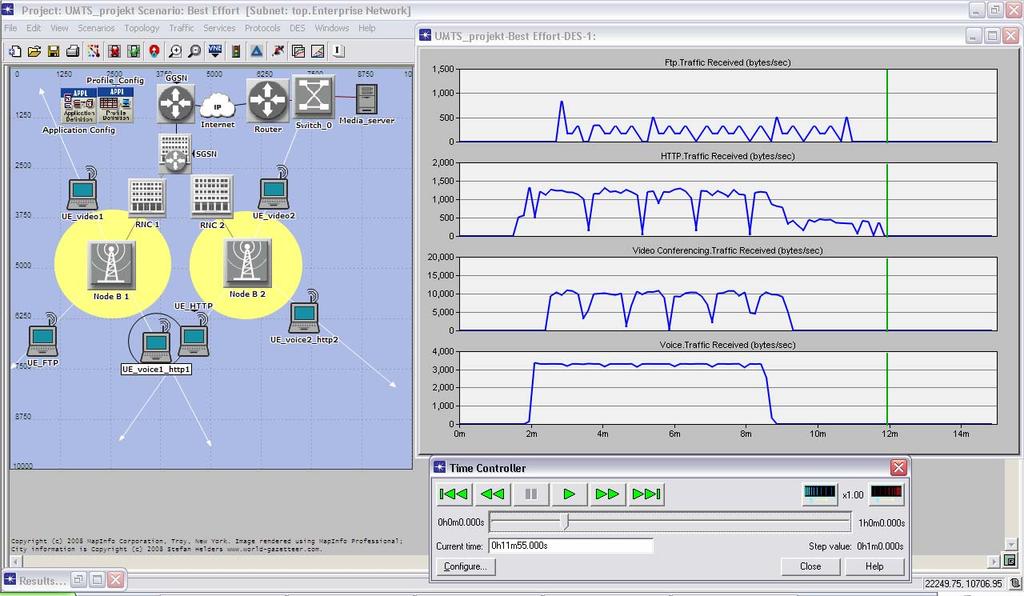The height and width of the screenshot is (596, 1024).
Task: Select the RNC 2 building node
Action: [212, 197]
